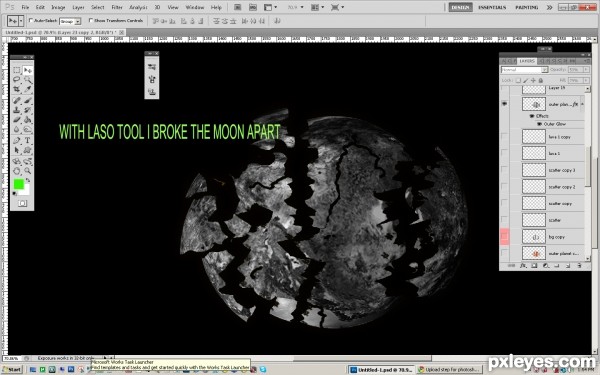
Task: Collapse effects of the outer planet layer
Action: (582, 104)
